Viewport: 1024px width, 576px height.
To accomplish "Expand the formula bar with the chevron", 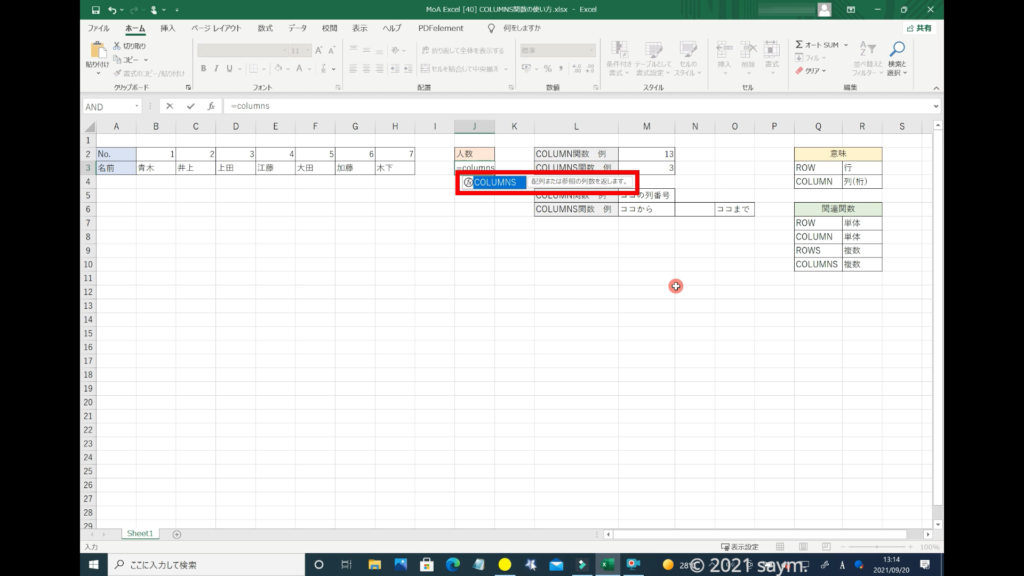I will (935, 106).
